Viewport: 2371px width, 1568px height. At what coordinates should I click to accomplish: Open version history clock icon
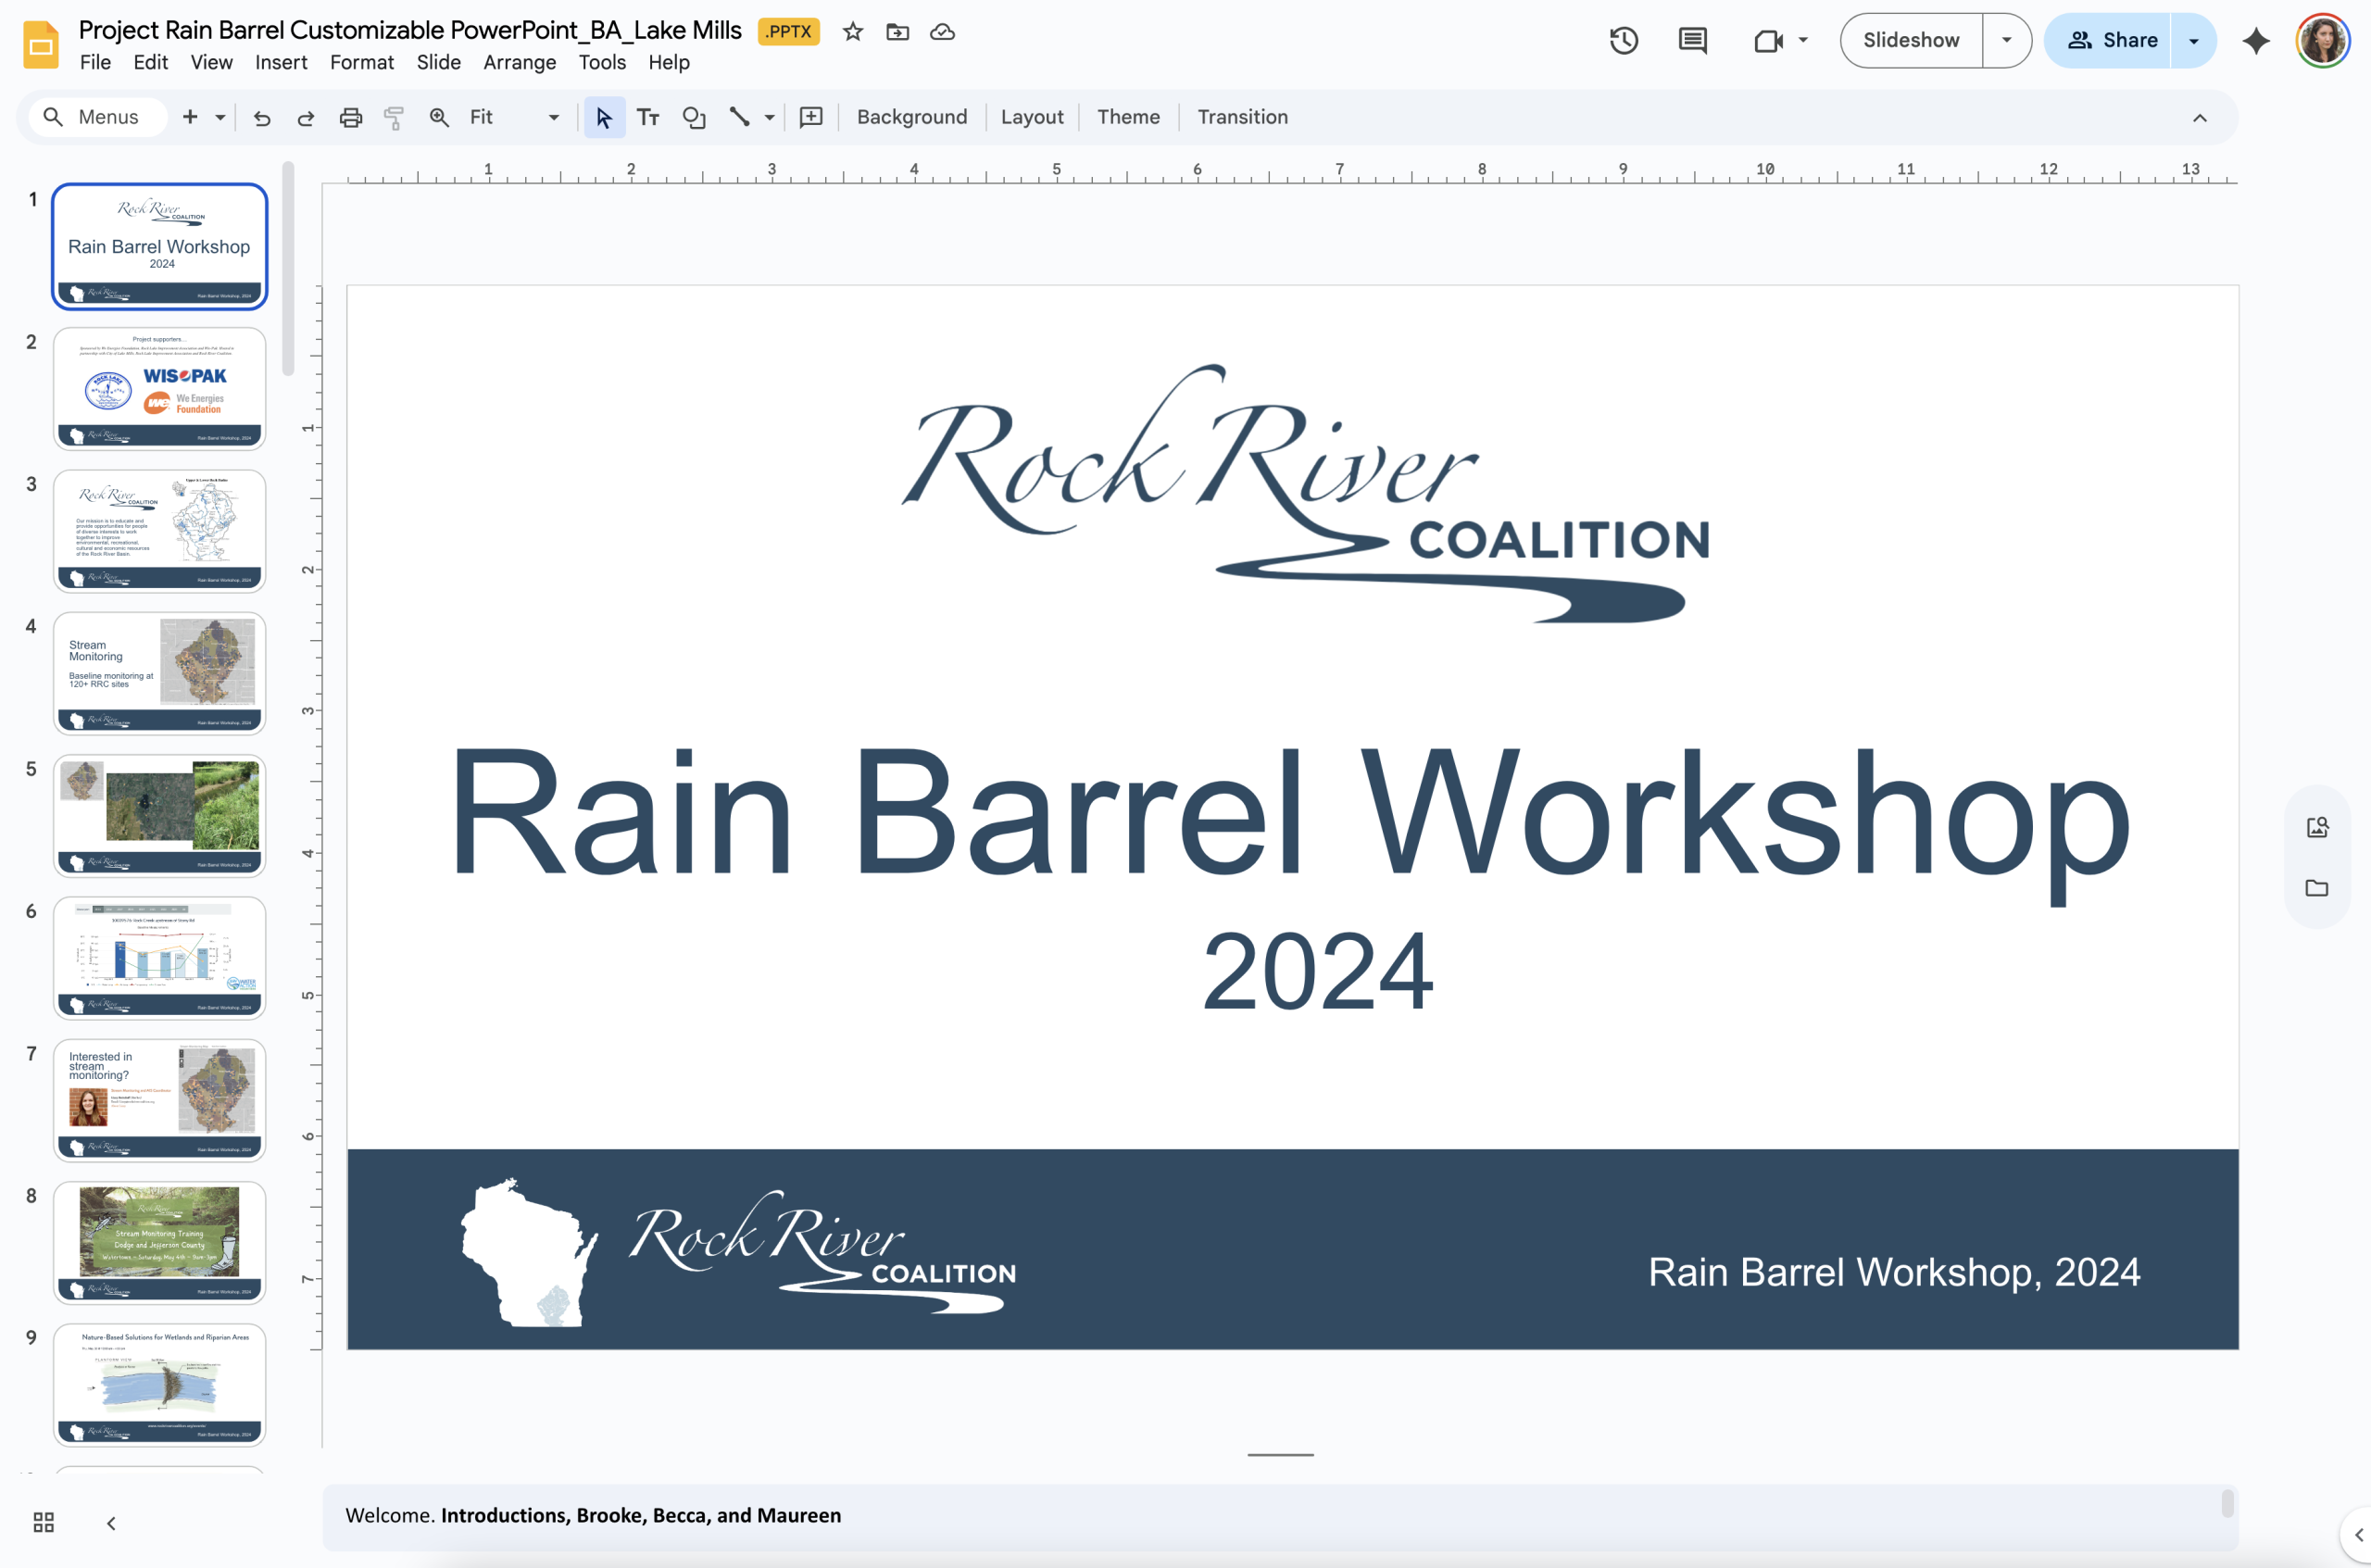click(1623, 40)
